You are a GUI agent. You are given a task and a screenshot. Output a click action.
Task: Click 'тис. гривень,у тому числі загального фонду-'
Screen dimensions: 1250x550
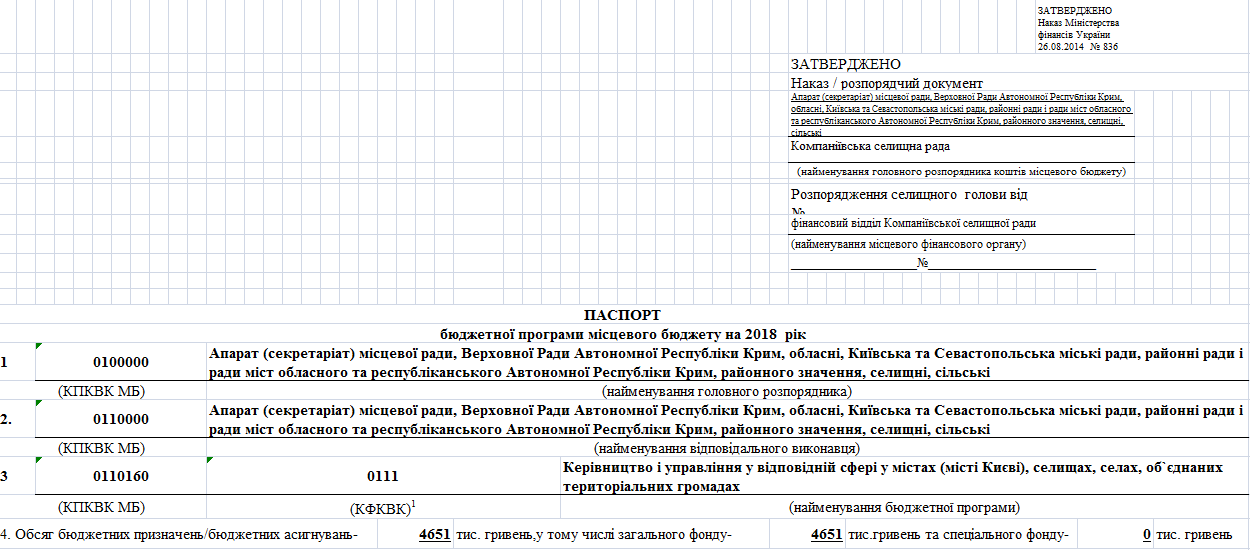tap(594, 535)
